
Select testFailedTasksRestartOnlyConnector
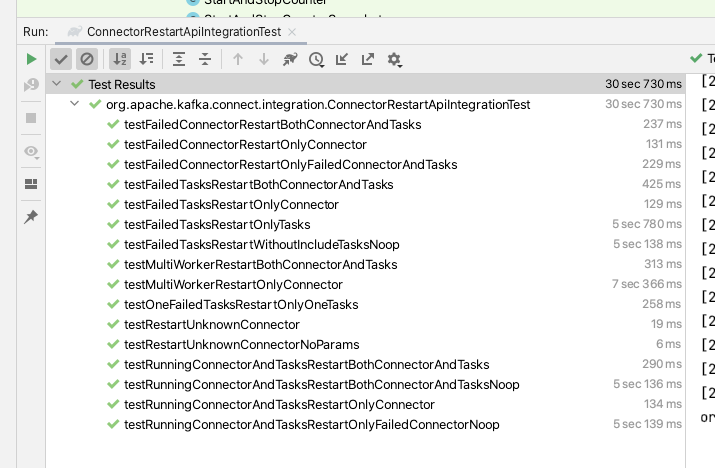coord(365,205)
